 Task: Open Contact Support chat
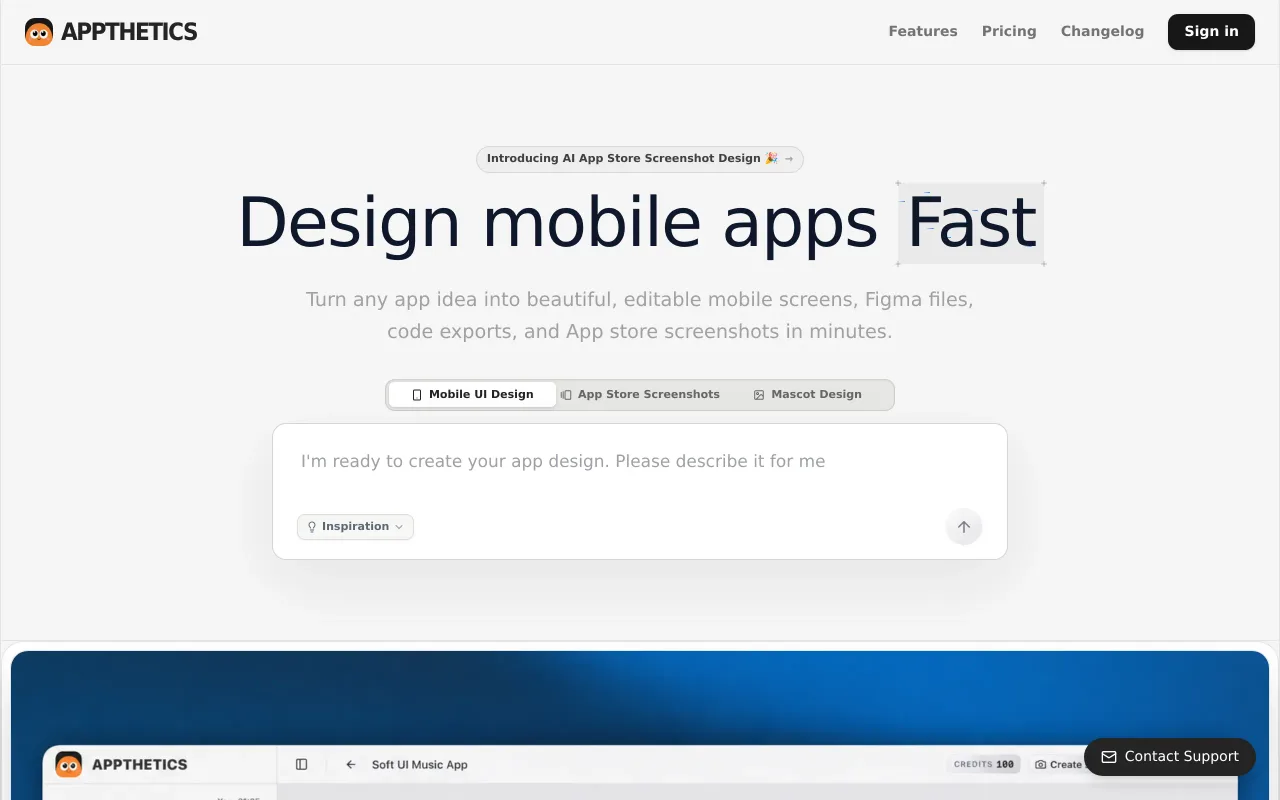pyautogui.click(x=1170, y=757)
